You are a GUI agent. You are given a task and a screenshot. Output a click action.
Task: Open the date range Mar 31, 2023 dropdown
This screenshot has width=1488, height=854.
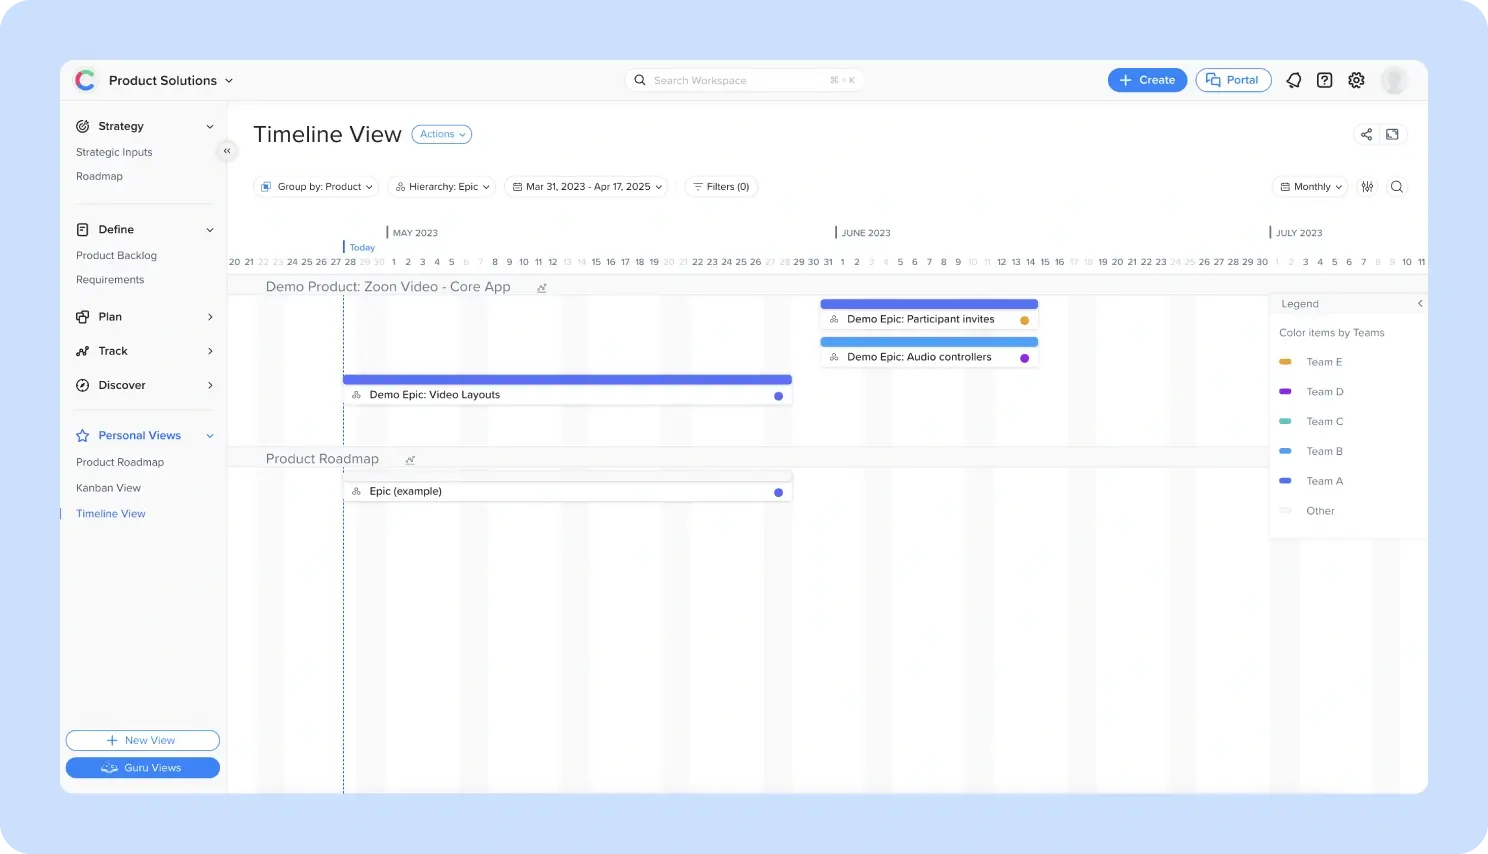[587, 187]
